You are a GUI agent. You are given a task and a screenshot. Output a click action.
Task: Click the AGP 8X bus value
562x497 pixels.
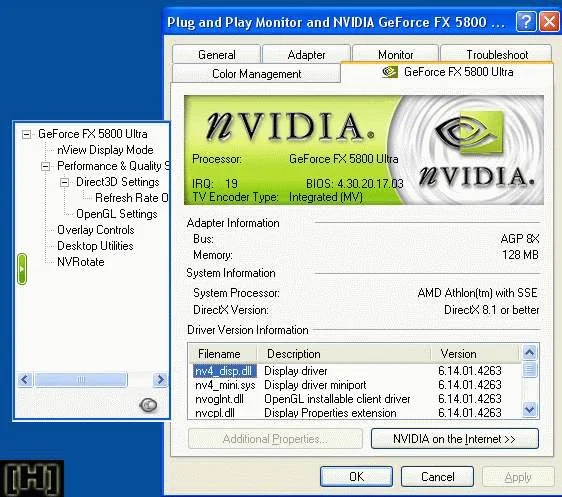point(520,239)
